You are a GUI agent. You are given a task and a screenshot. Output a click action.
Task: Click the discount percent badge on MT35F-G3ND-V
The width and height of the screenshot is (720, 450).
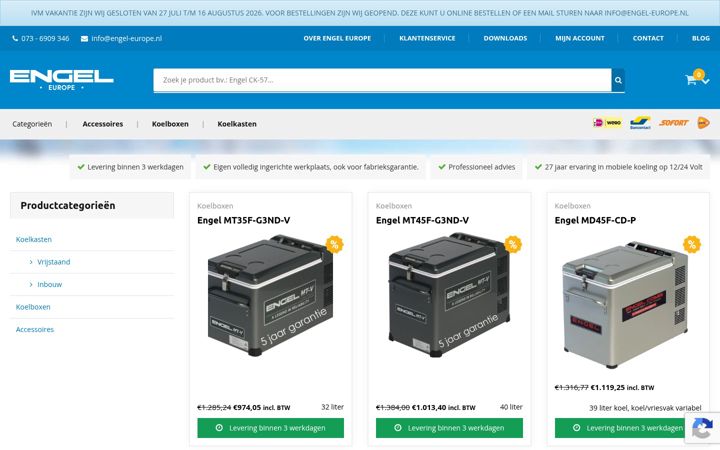334,244
